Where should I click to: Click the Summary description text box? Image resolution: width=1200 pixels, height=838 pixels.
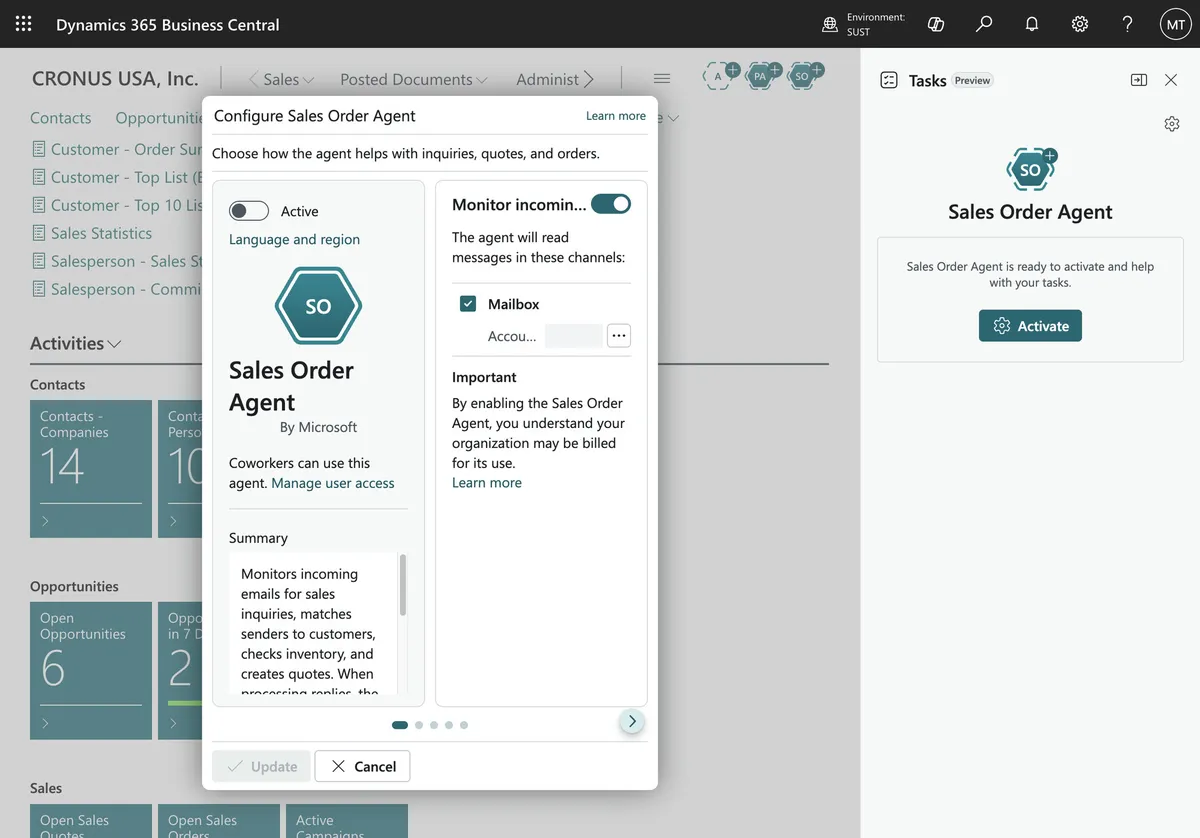click(313, 624)
